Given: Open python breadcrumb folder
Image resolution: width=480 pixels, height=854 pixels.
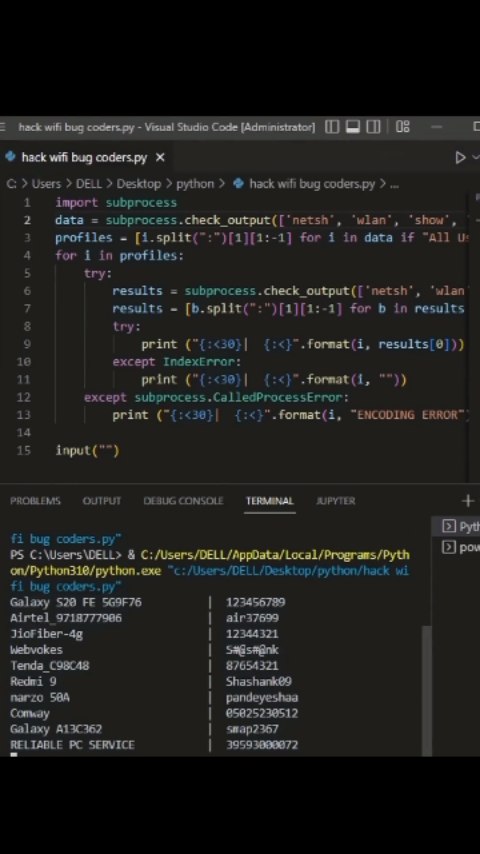Looking at the screenshot, I should 195,184.
